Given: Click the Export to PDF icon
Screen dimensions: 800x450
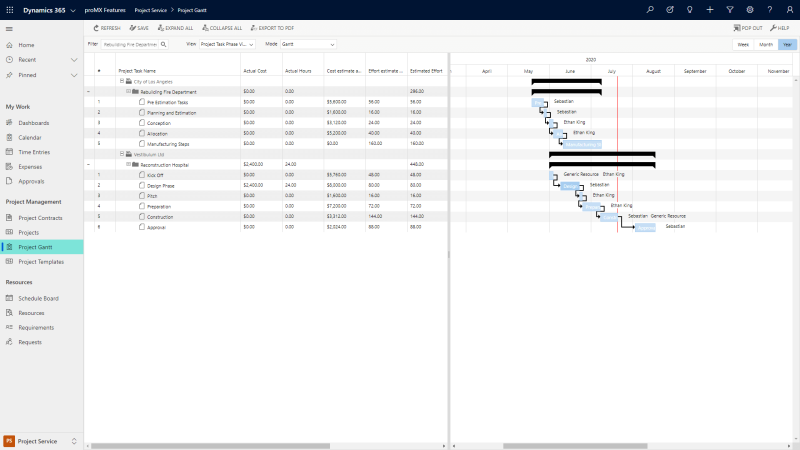Looking at the screenshot, I should (x=250, y=28).
